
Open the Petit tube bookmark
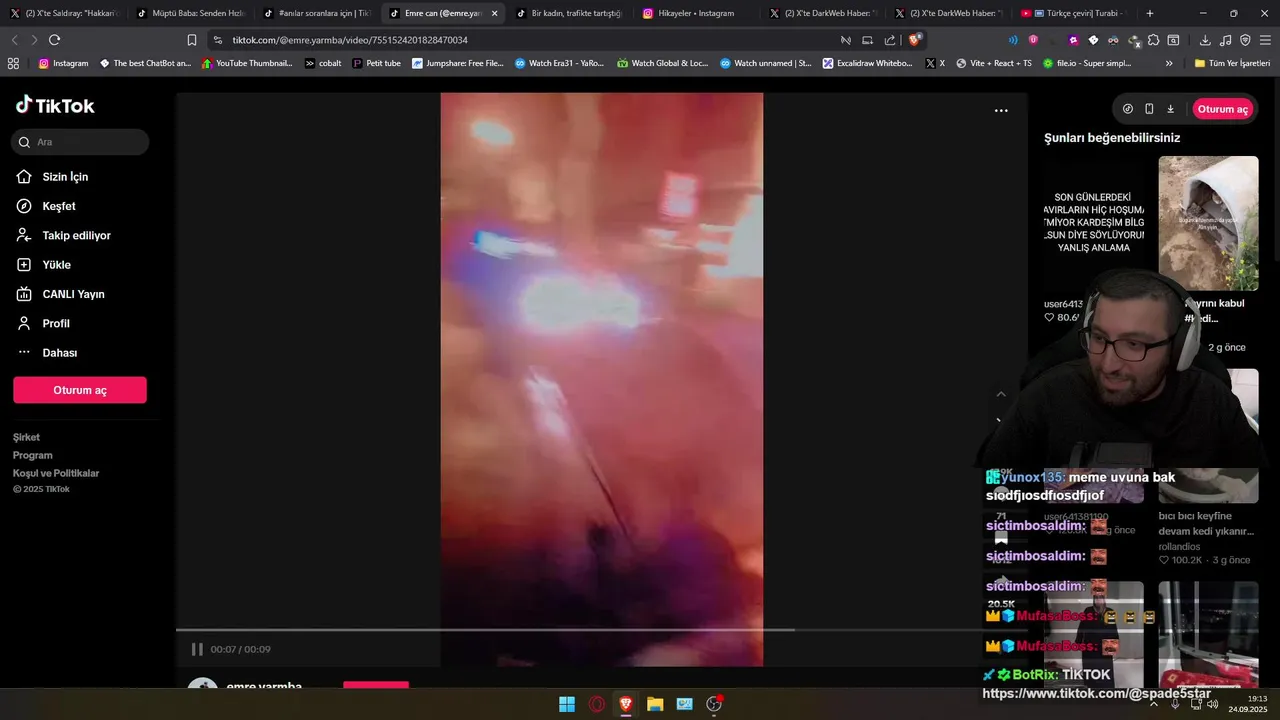[376, 63]
